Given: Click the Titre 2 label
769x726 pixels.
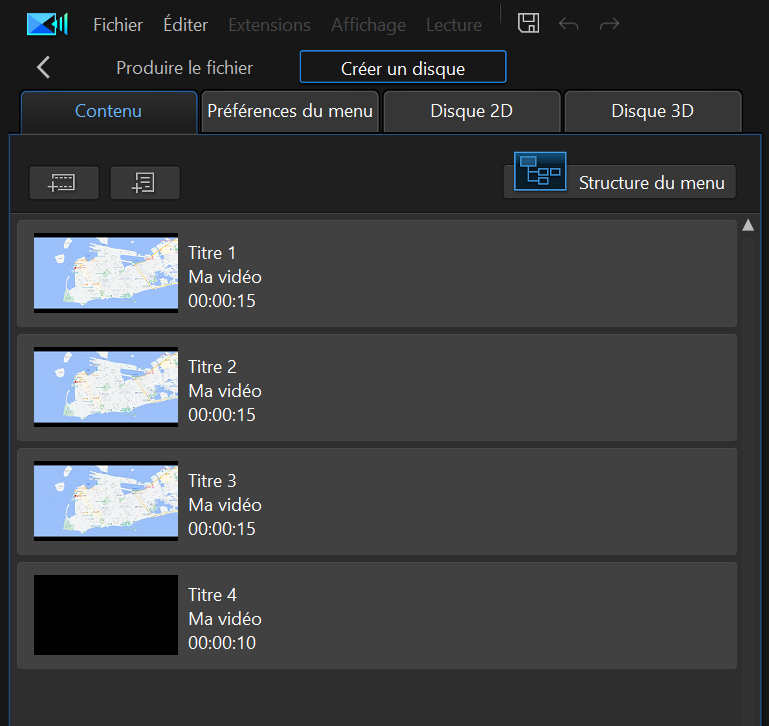Looking at the screenshot, I should click(x=212, y=367).
